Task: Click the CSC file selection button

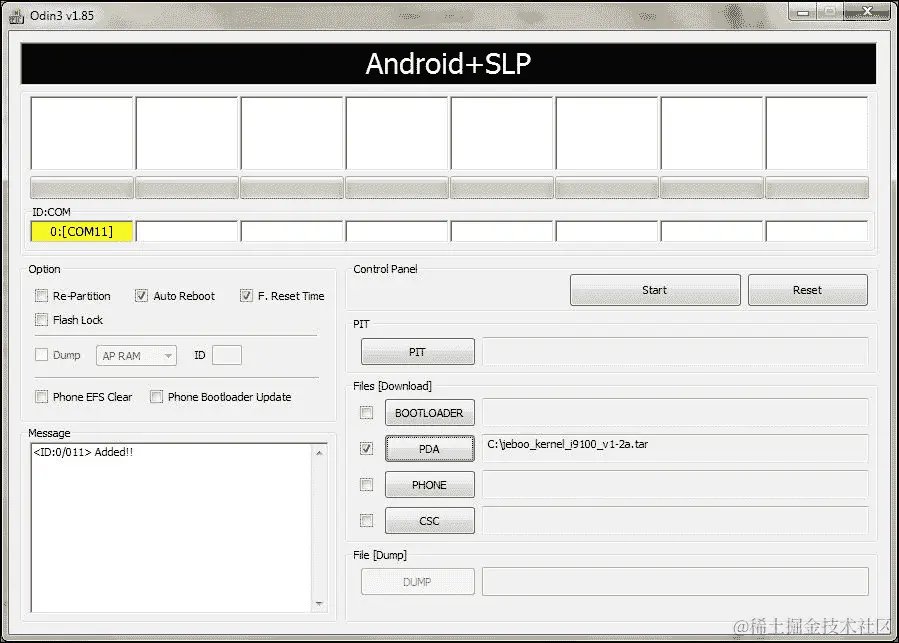Action: (429, 520)
